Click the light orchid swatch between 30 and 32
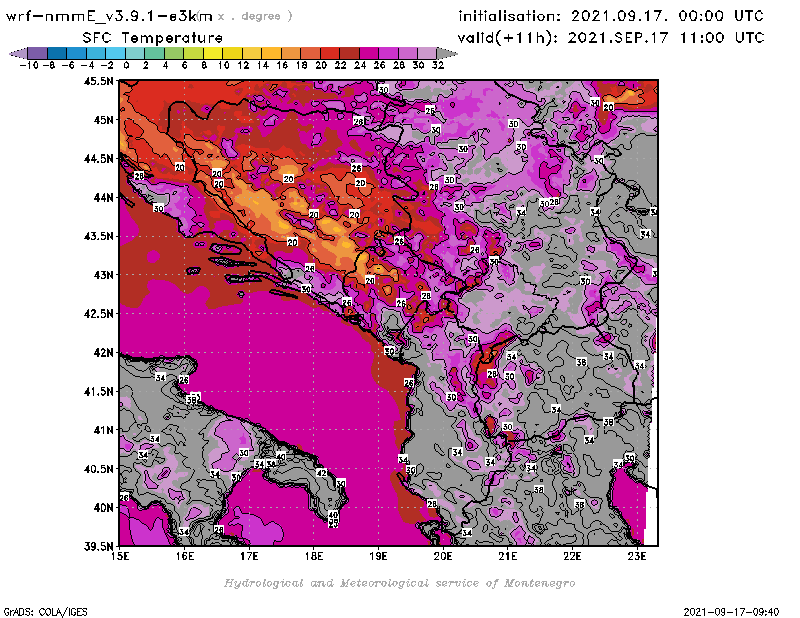 [427, 53]
